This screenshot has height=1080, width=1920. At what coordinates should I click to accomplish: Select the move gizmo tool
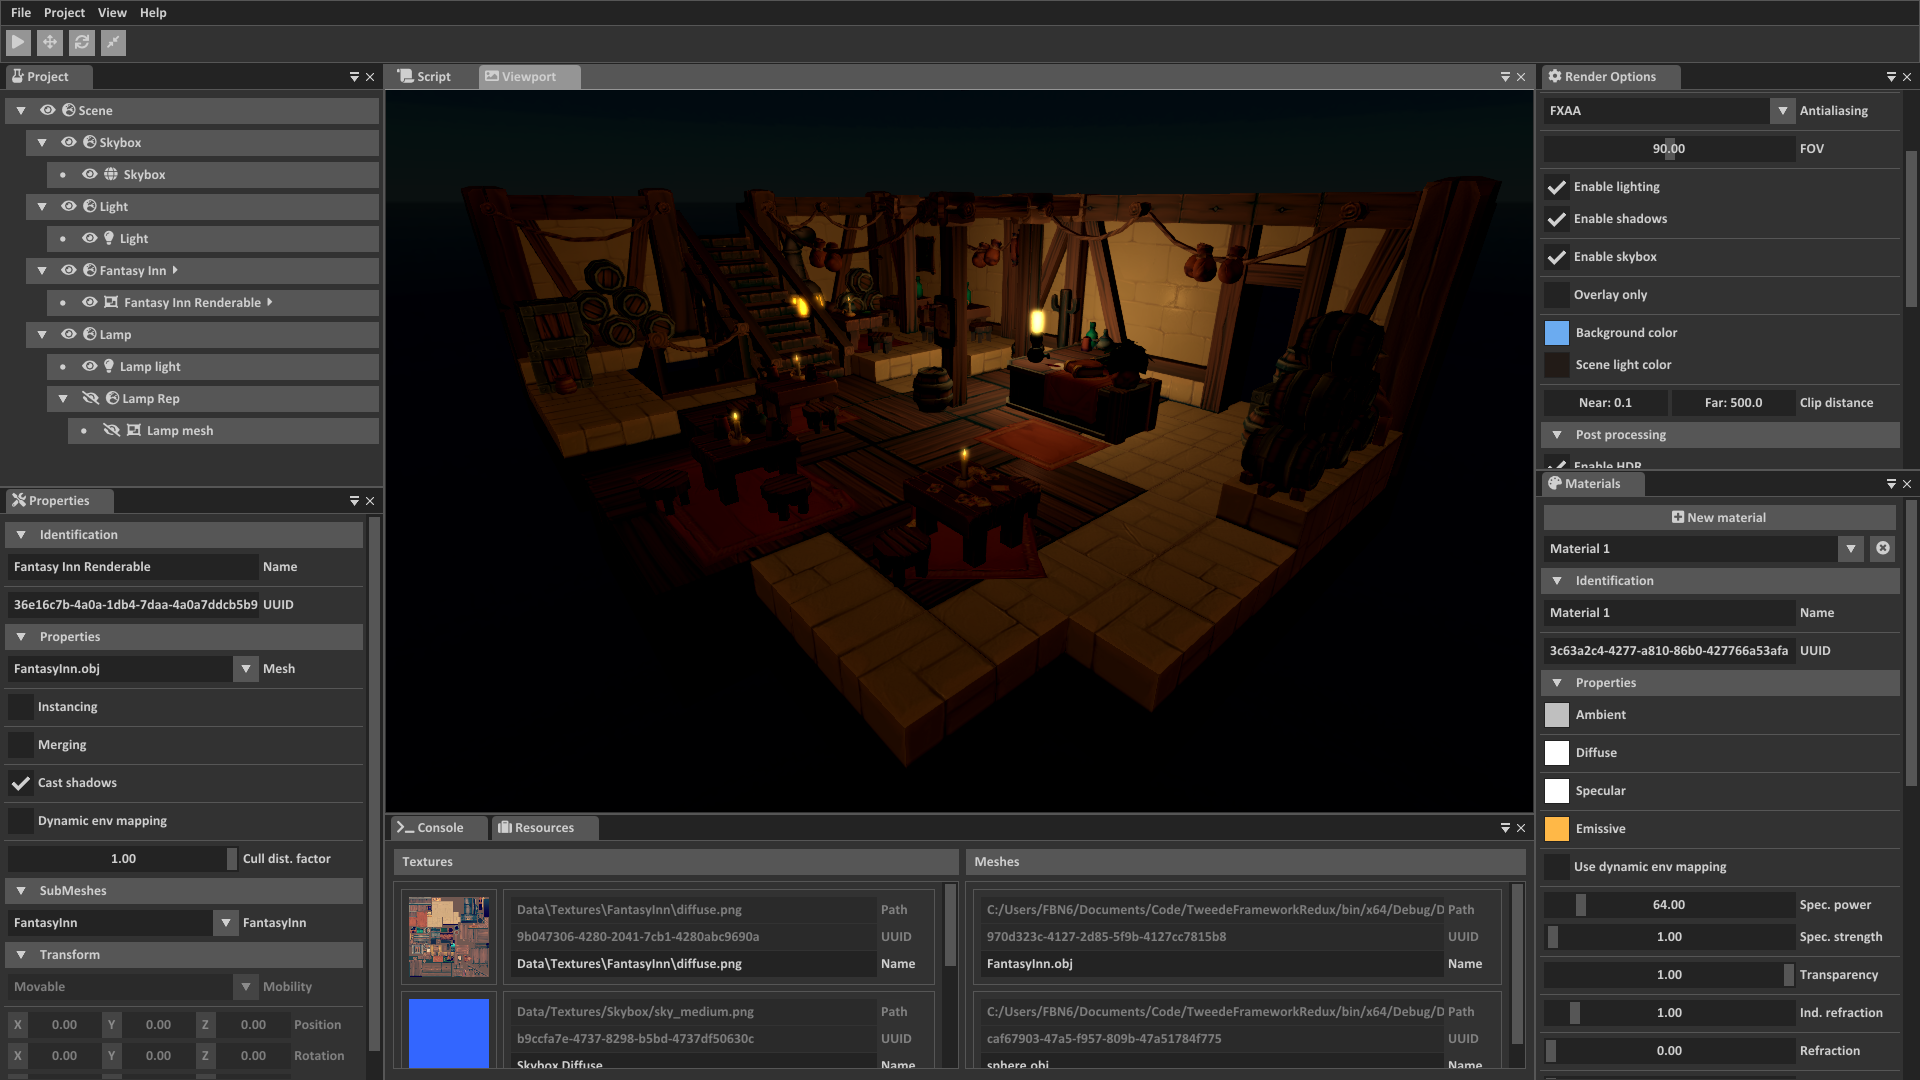50,42
